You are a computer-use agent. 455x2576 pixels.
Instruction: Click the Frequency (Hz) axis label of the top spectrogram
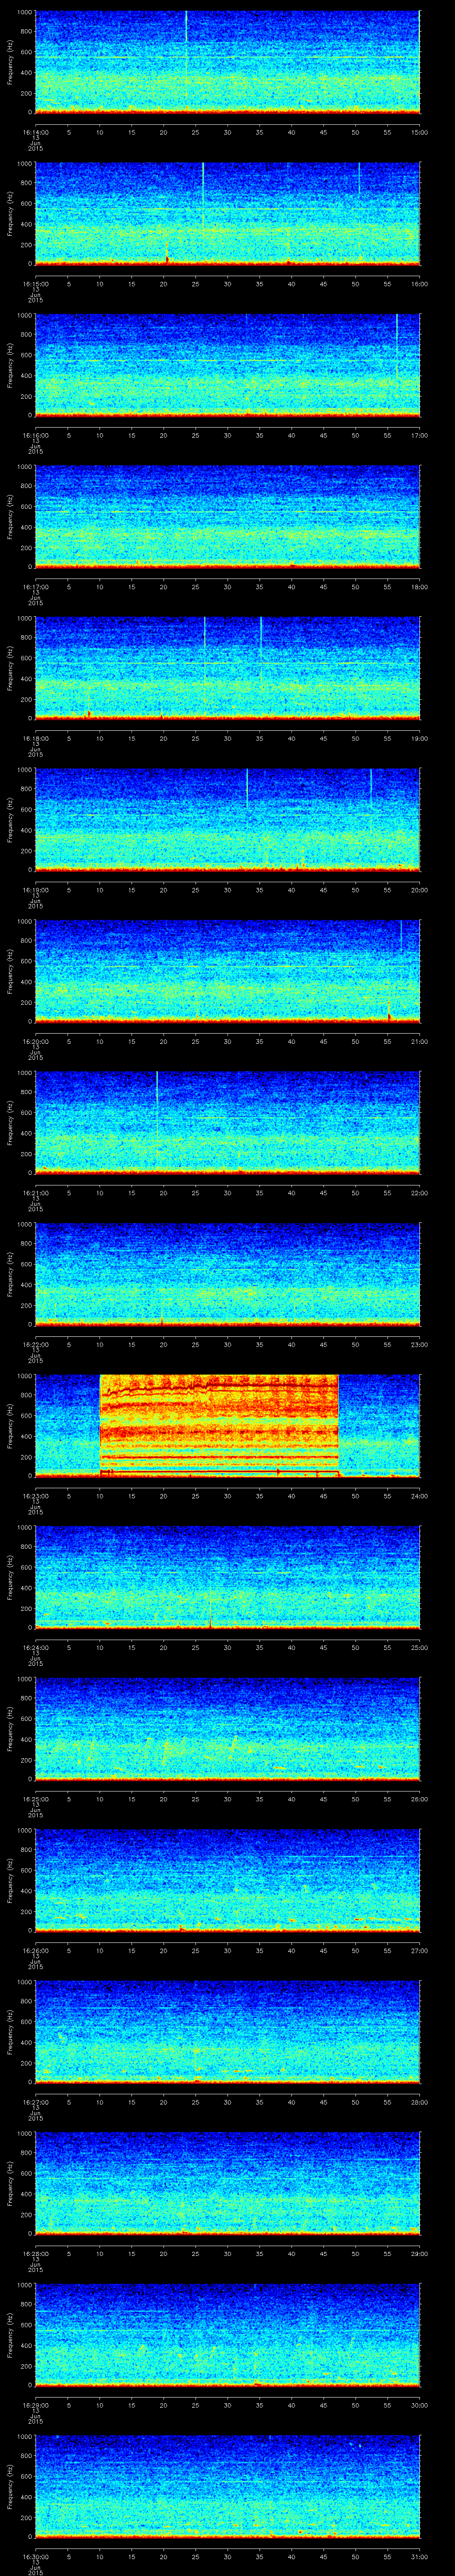point(10,61)
